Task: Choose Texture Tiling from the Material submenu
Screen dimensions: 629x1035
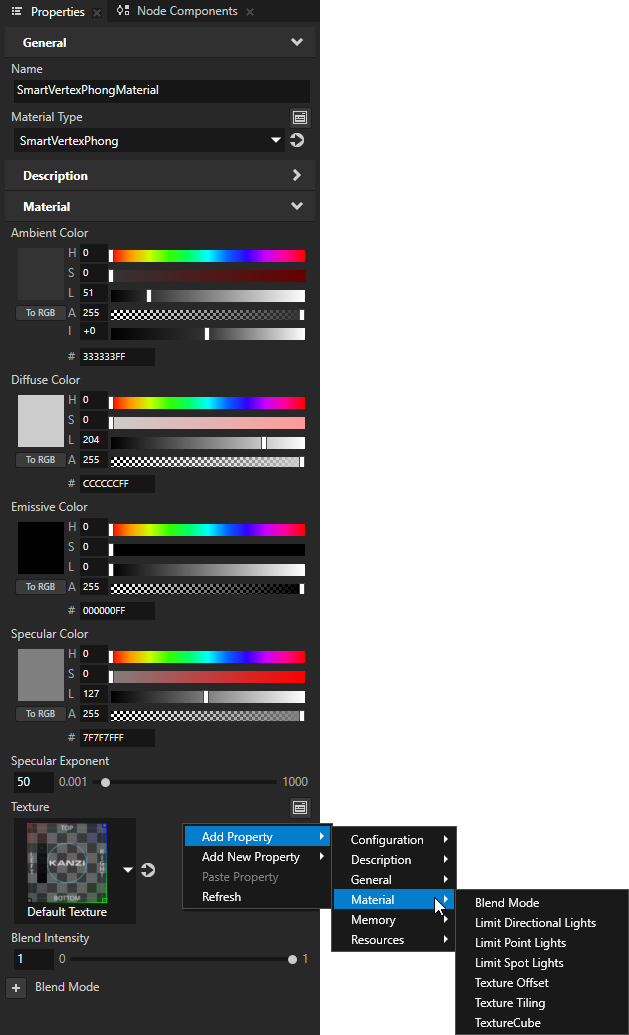Action: point(510,1003)
